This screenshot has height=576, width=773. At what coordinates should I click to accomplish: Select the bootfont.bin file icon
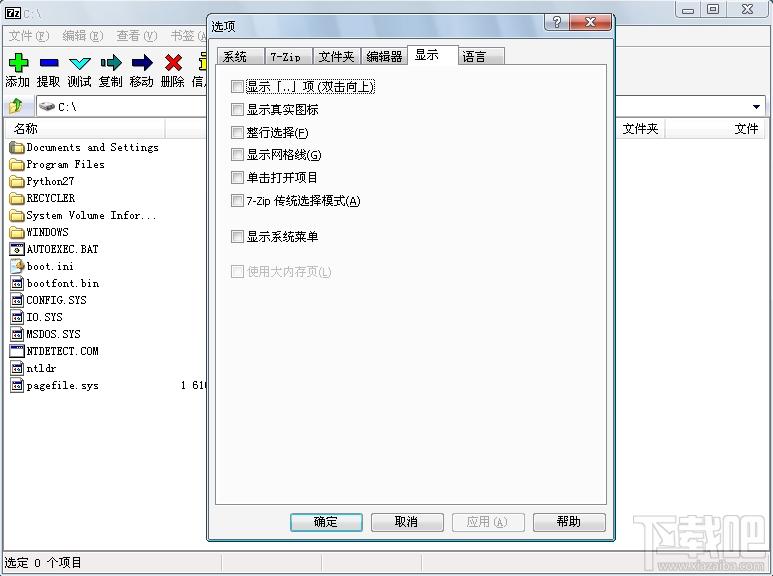point(17,283)
